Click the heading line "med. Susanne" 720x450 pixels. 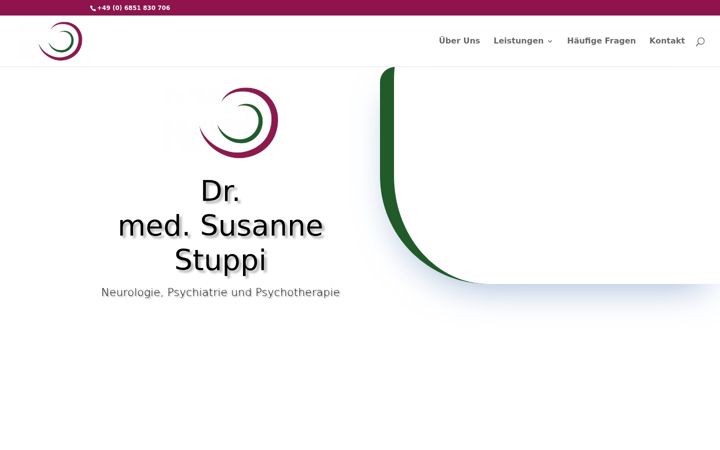click(x=221, y=225)
